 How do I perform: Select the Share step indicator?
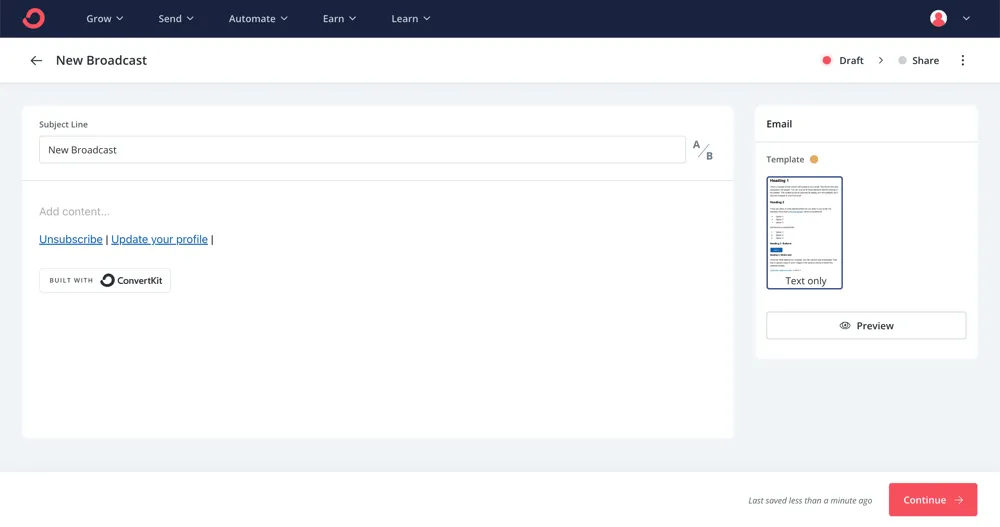918,61
